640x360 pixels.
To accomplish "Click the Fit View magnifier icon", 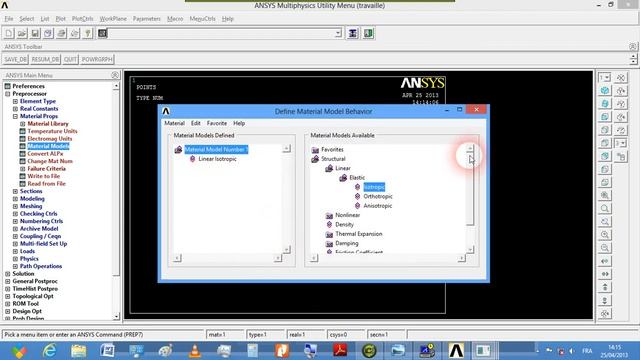I will pyautogui.click(x=605, y=195).
